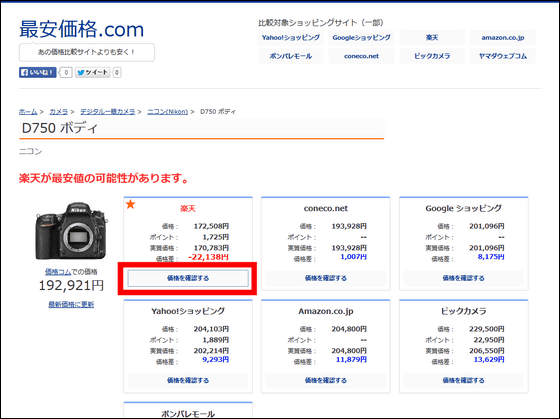Click the coneco.net card title
This screenshot has width=560, height=419.
click(x=326, y=208)
